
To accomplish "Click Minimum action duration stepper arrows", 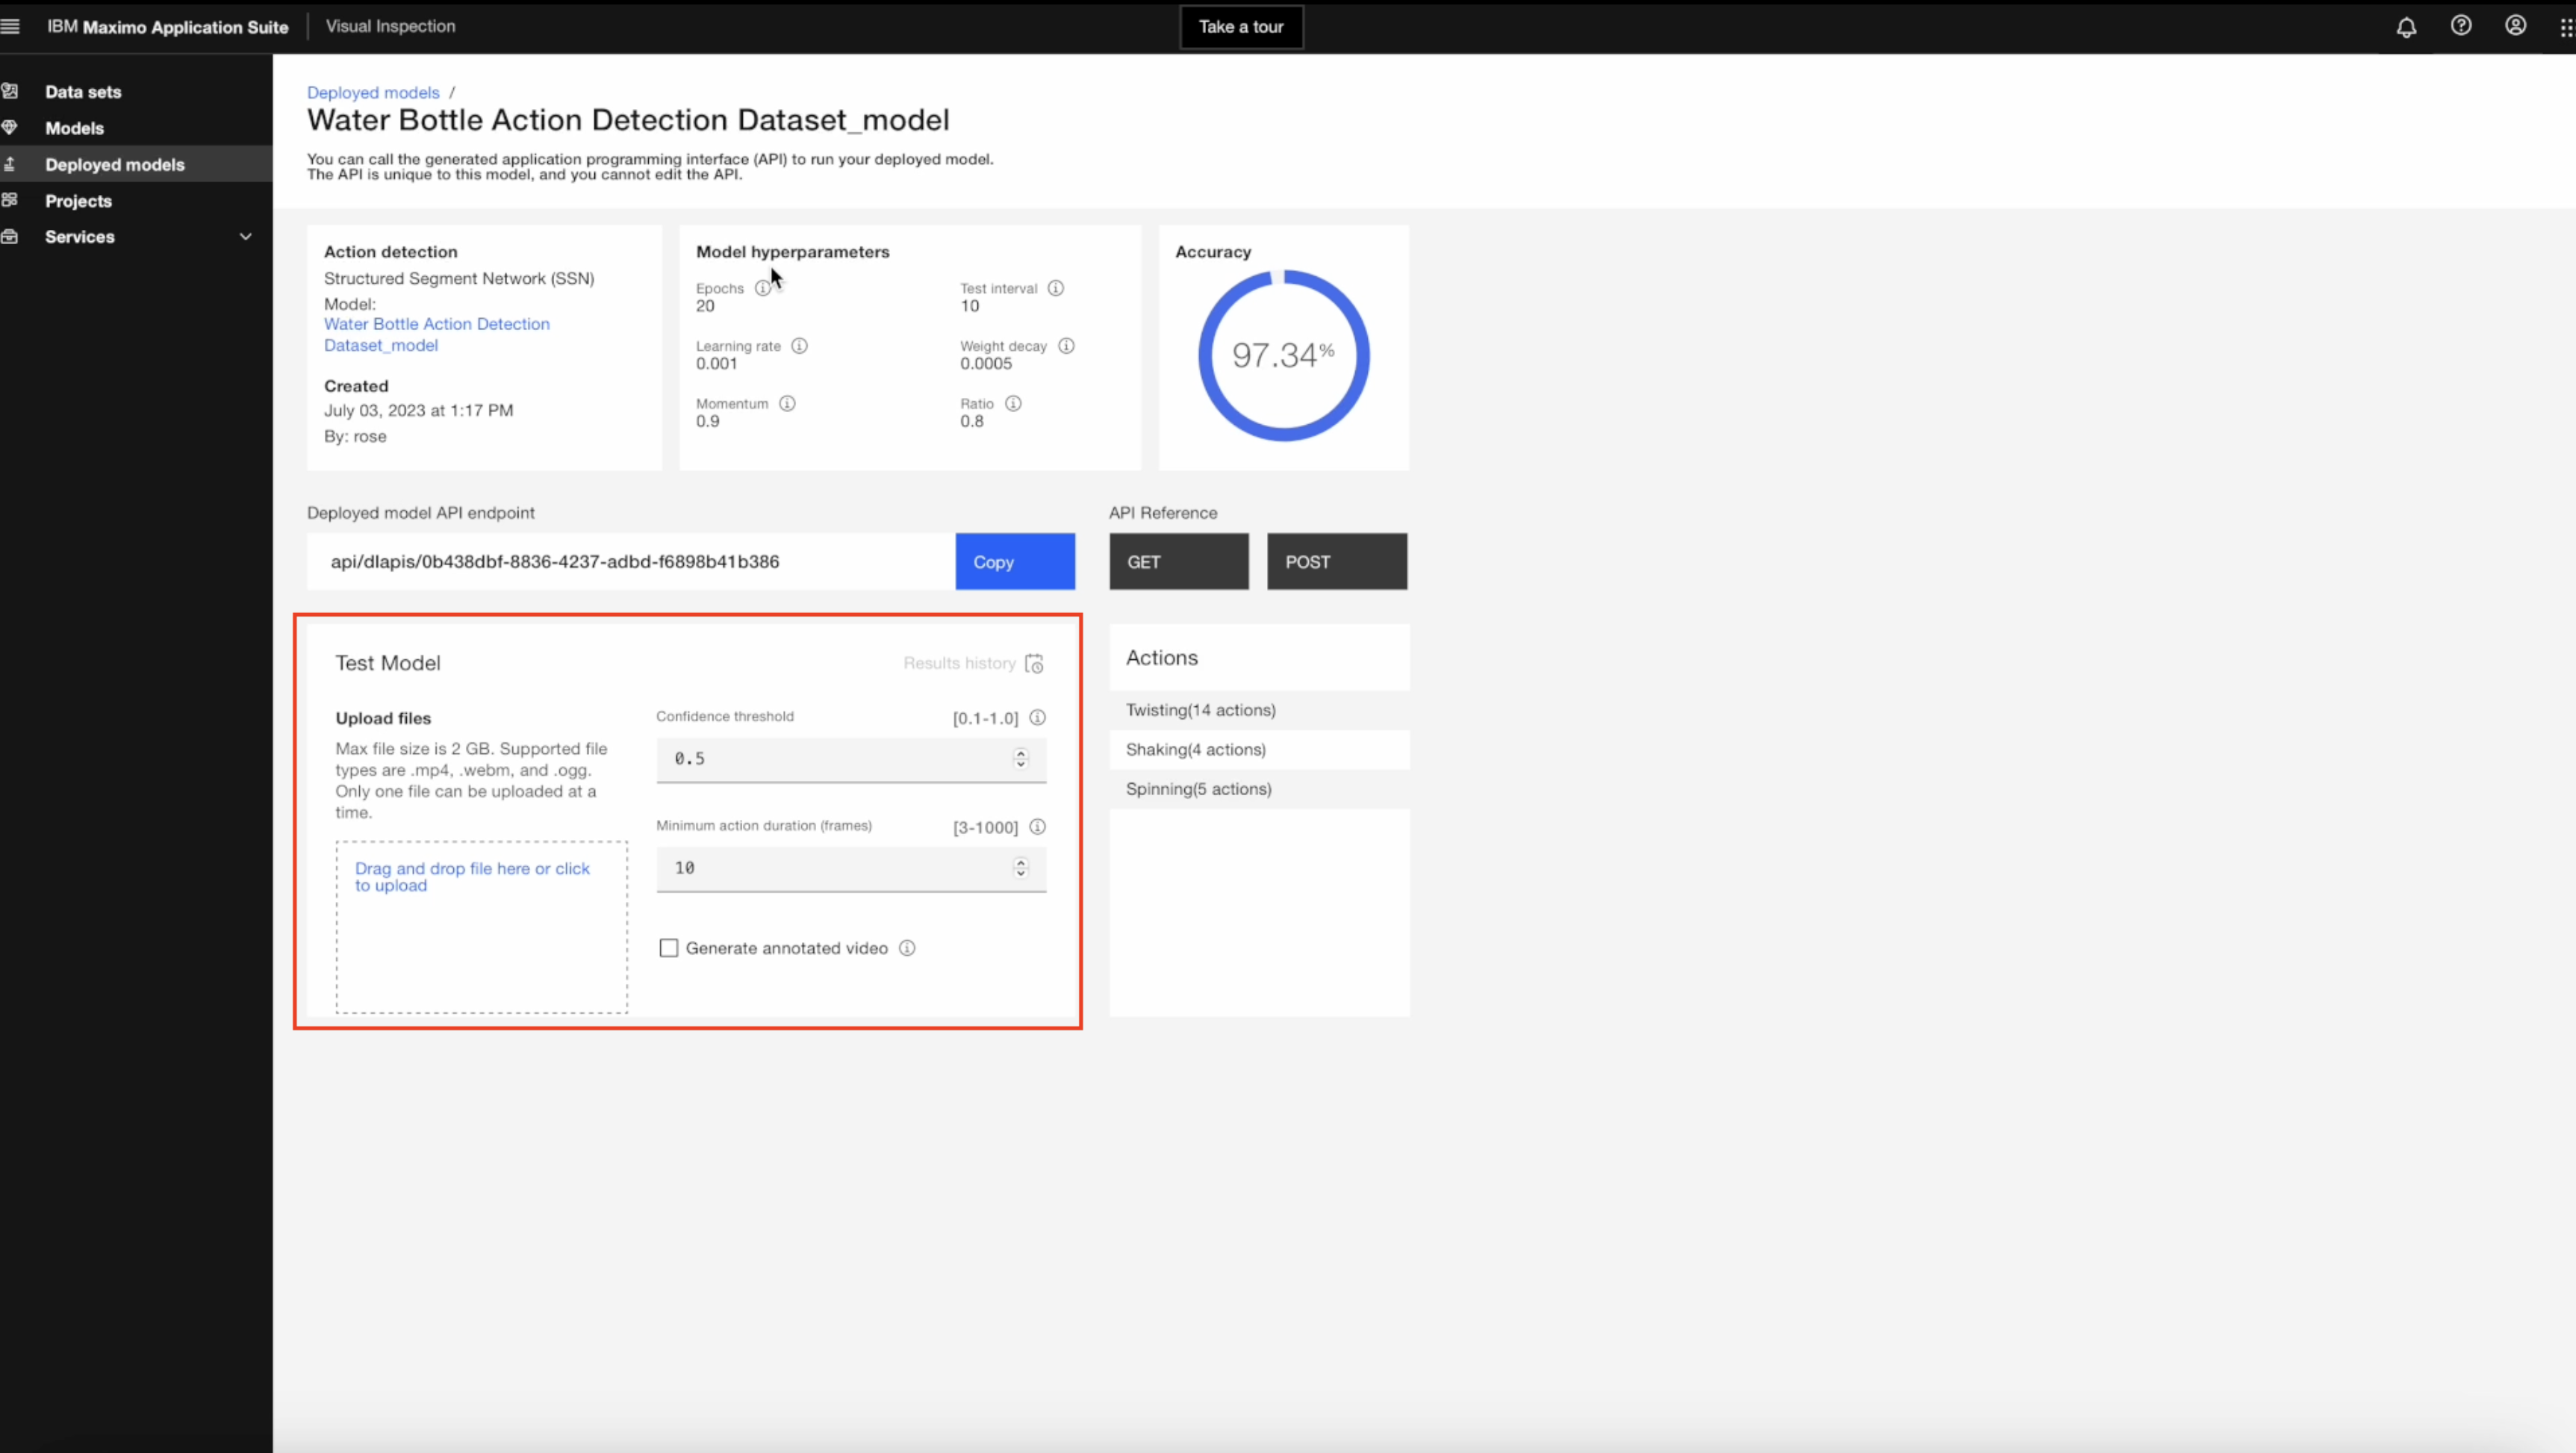I will 1020,868.
